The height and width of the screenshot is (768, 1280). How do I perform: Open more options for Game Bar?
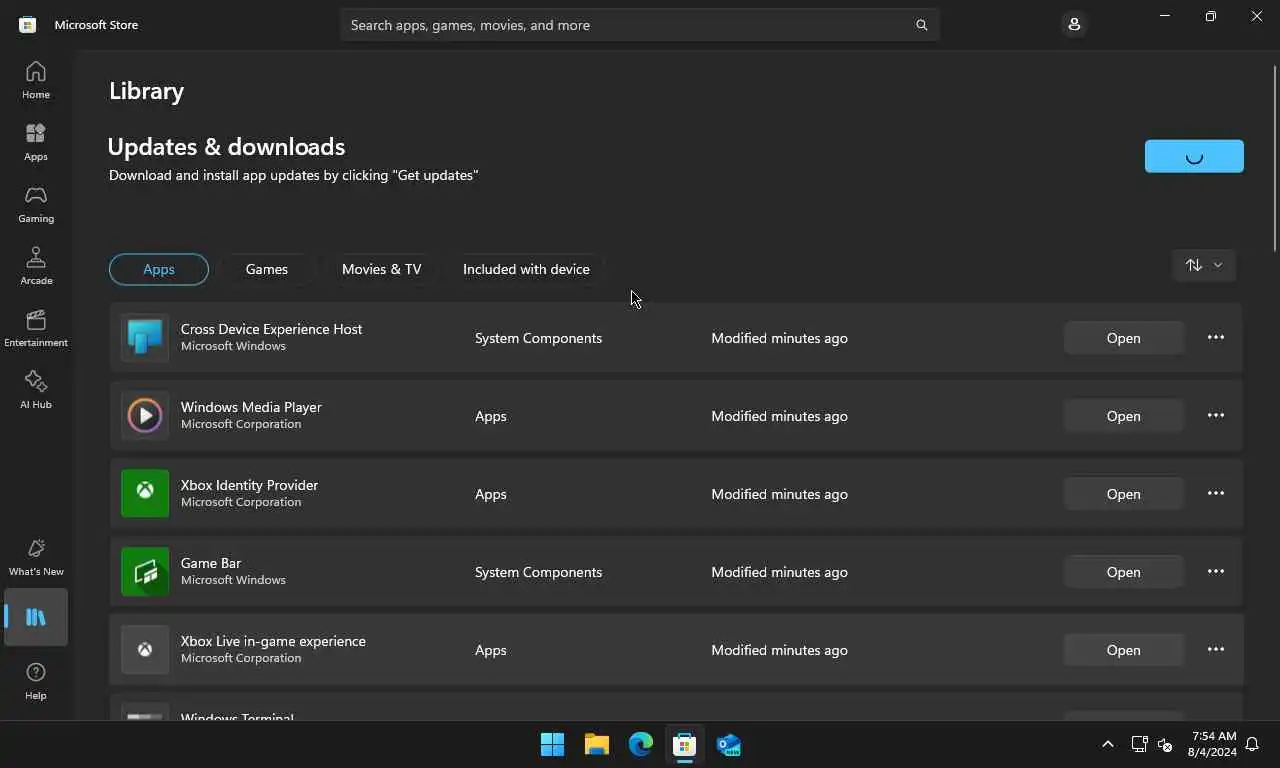(1216, 572)
